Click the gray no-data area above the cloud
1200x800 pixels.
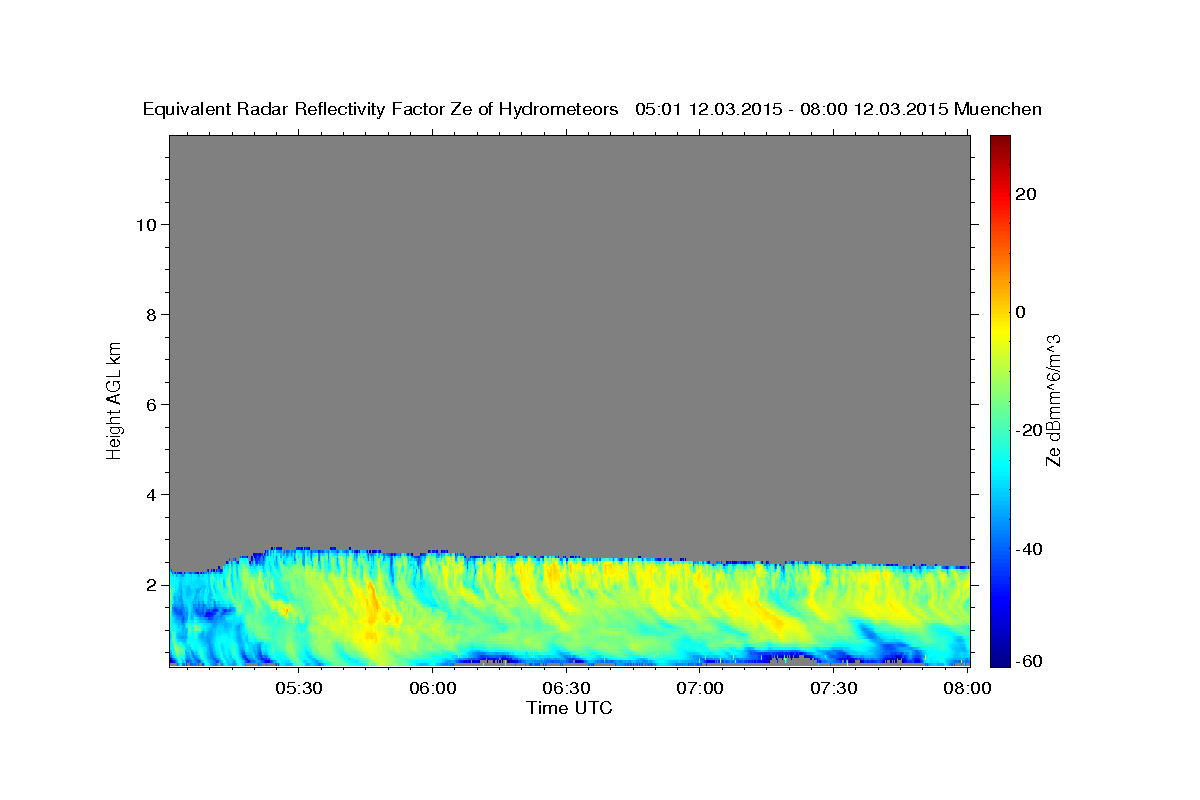(570, 340)
